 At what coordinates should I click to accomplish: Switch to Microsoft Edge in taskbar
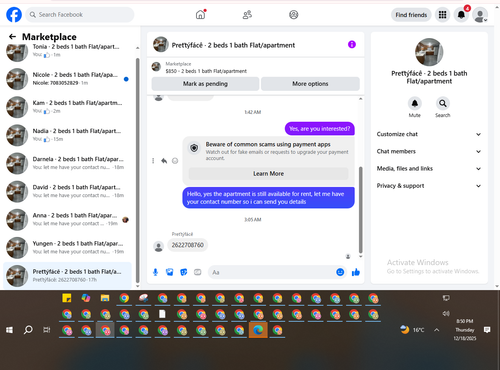click(x=258, y=330)
